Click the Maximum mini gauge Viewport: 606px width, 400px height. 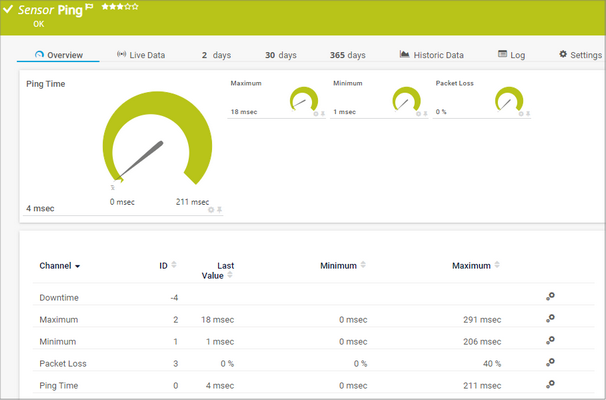pyautogui.click(x=303, y=100)
